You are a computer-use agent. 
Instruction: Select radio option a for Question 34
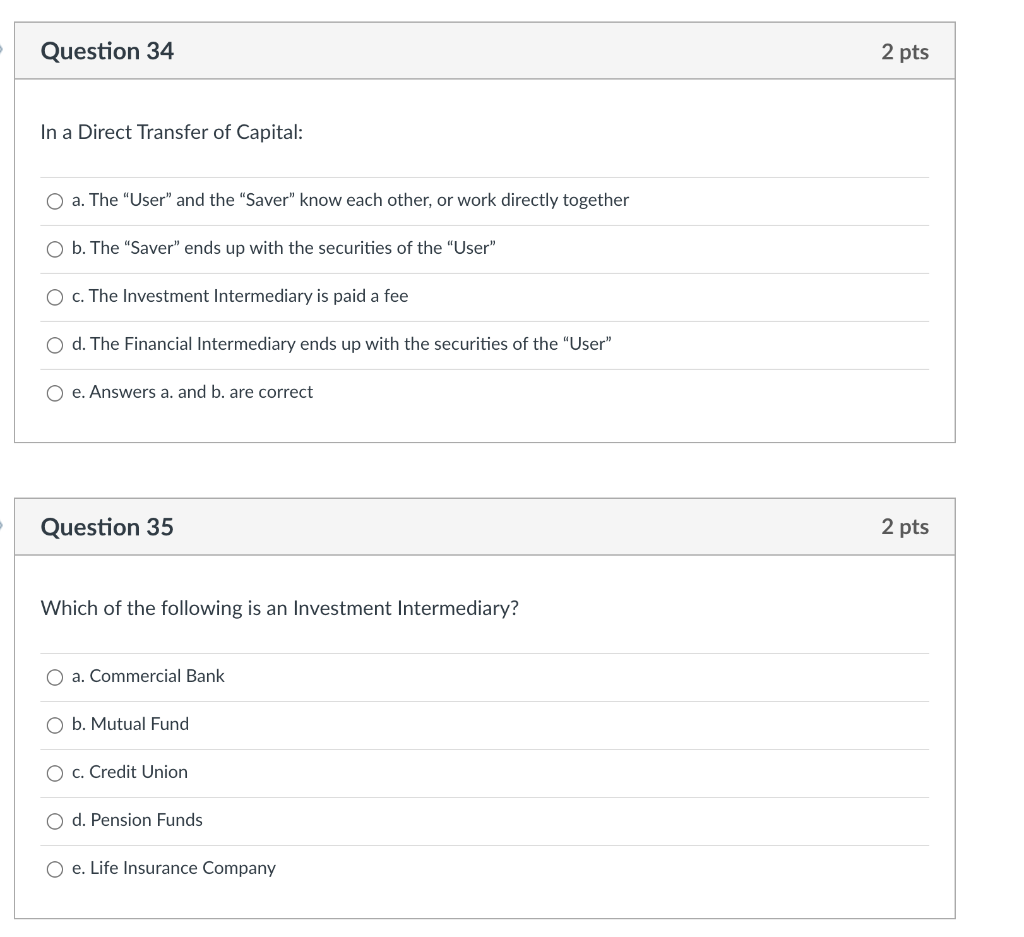55,200
